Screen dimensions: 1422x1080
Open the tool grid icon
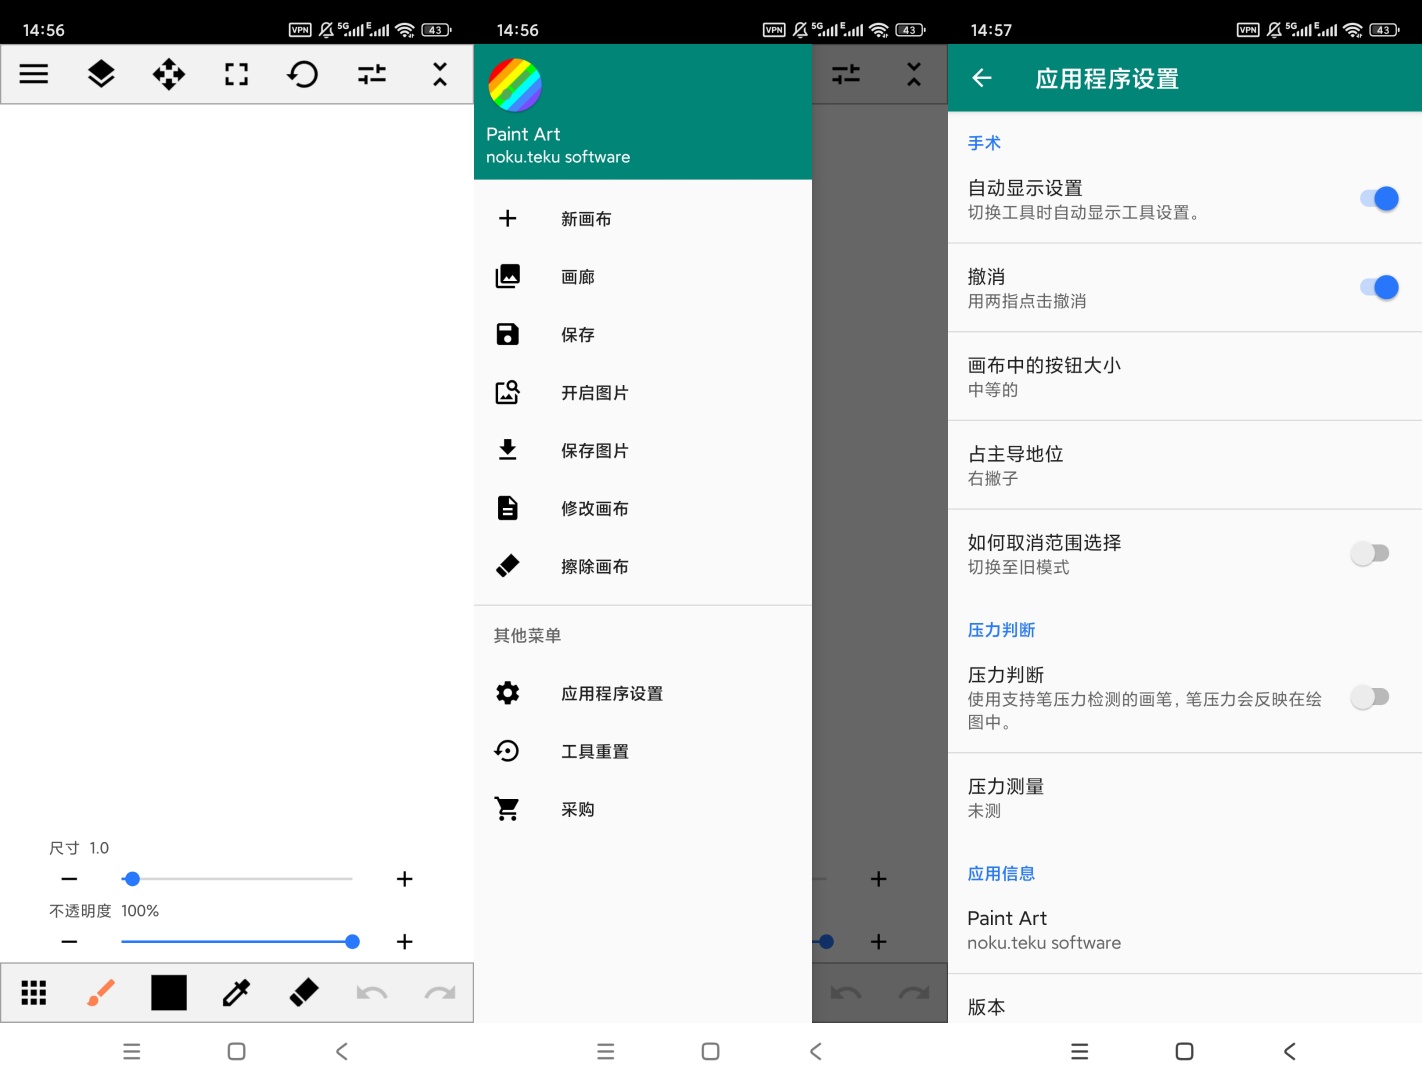pyautogui.click(x=34, y=992)
